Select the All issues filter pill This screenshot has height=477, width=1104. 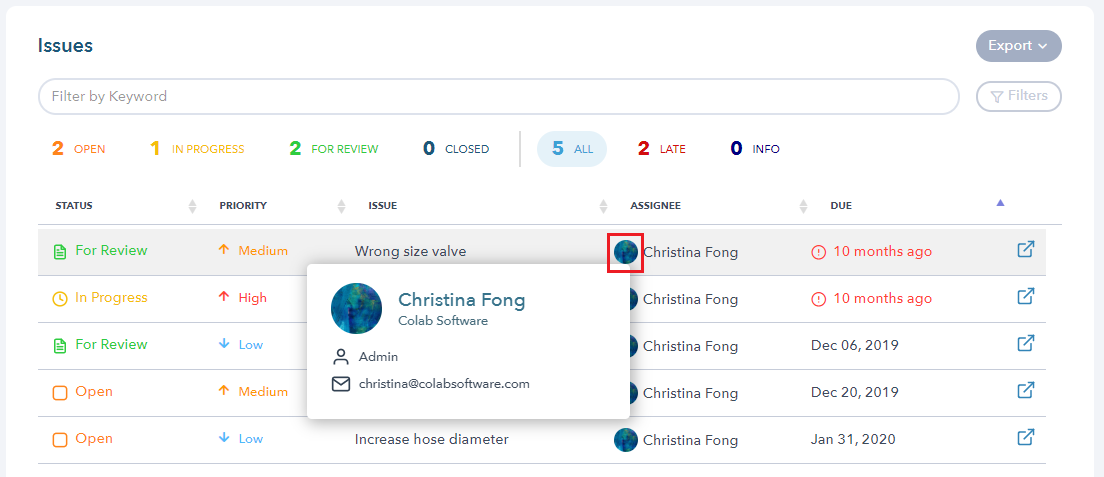(572, 149)
